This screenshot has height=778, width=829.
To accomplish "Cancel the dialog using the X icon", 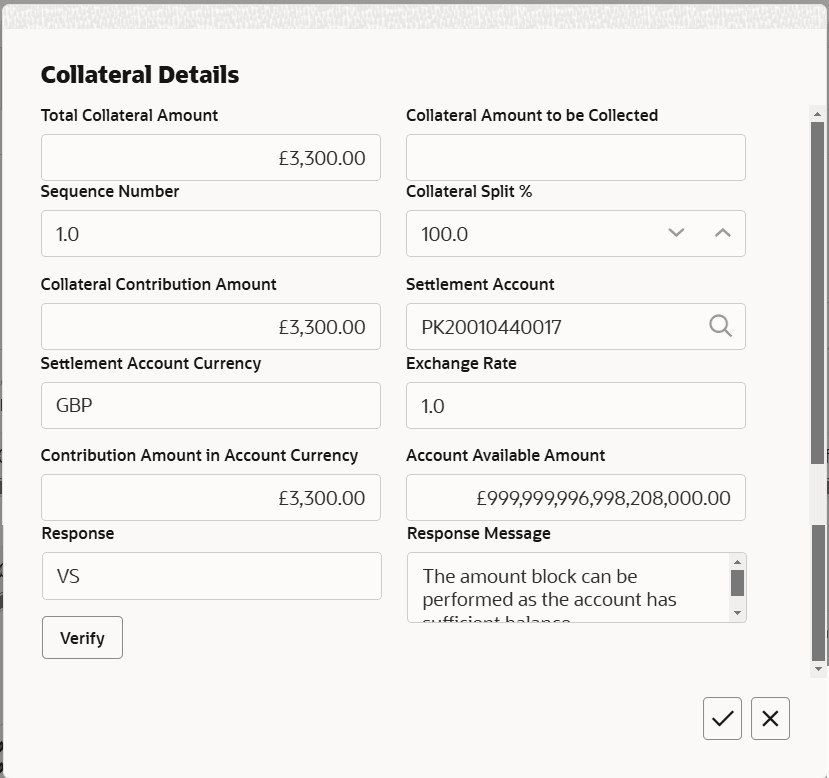I will pyautogui.click(x=770, y=718).
